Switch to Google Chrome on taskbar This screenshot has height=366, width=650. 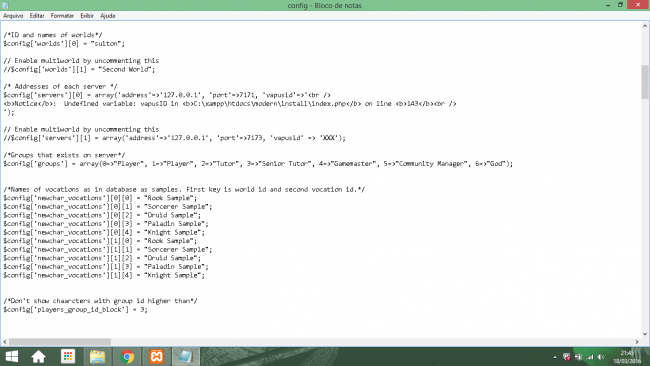pos(127,356)
